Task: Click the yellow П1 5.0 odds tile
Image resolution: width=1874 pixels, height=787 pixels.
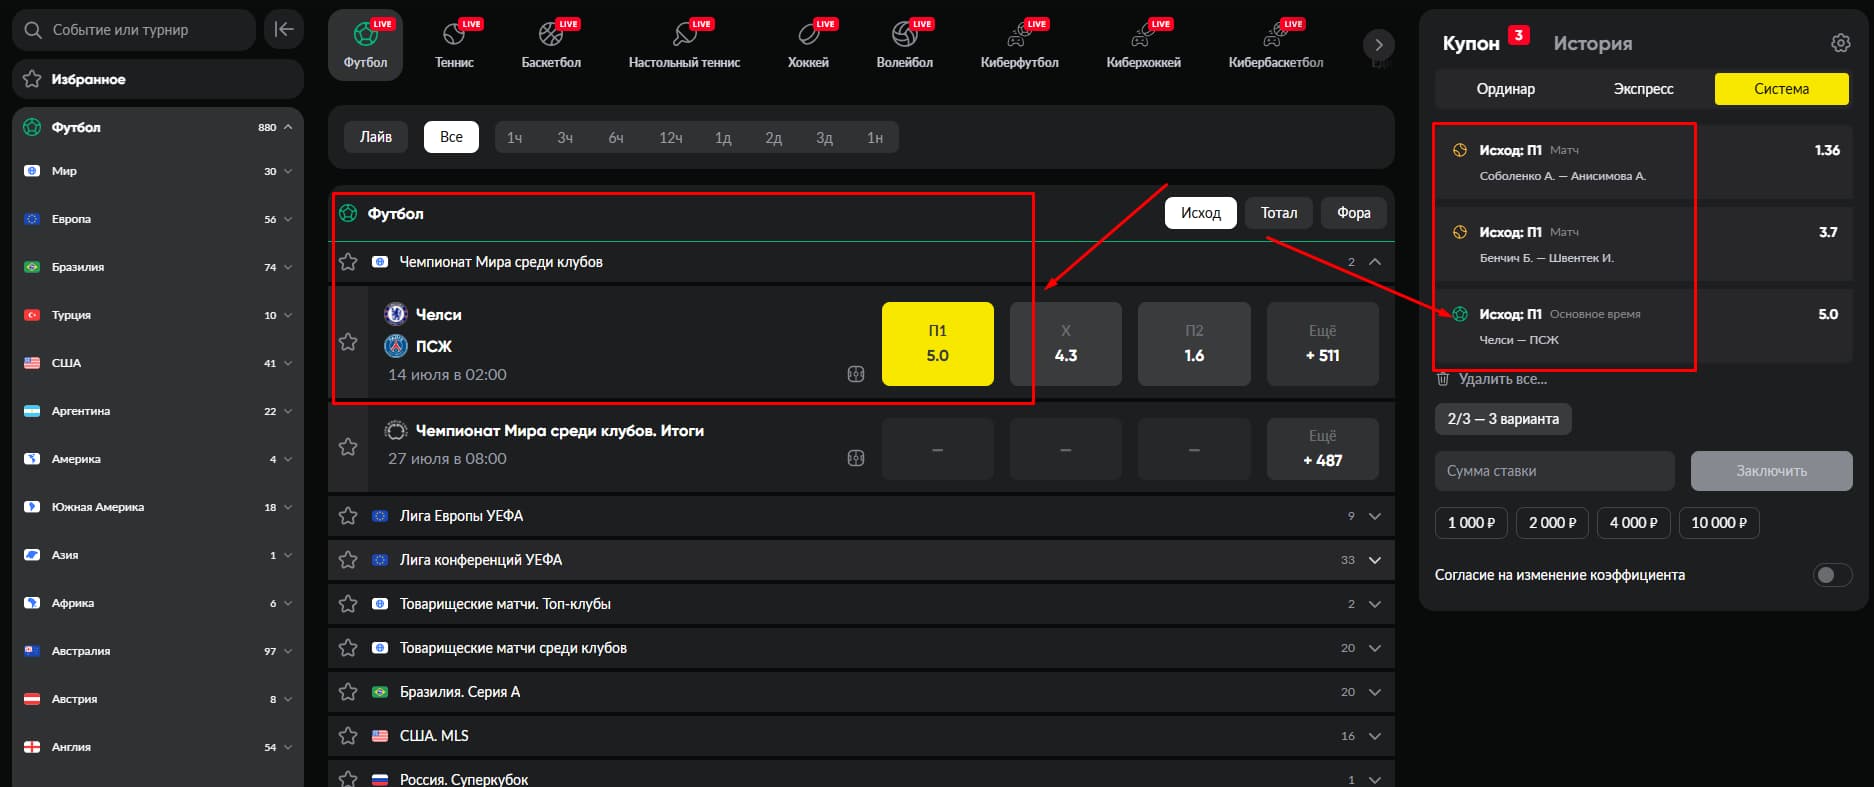Action: (x=938, y=344)
